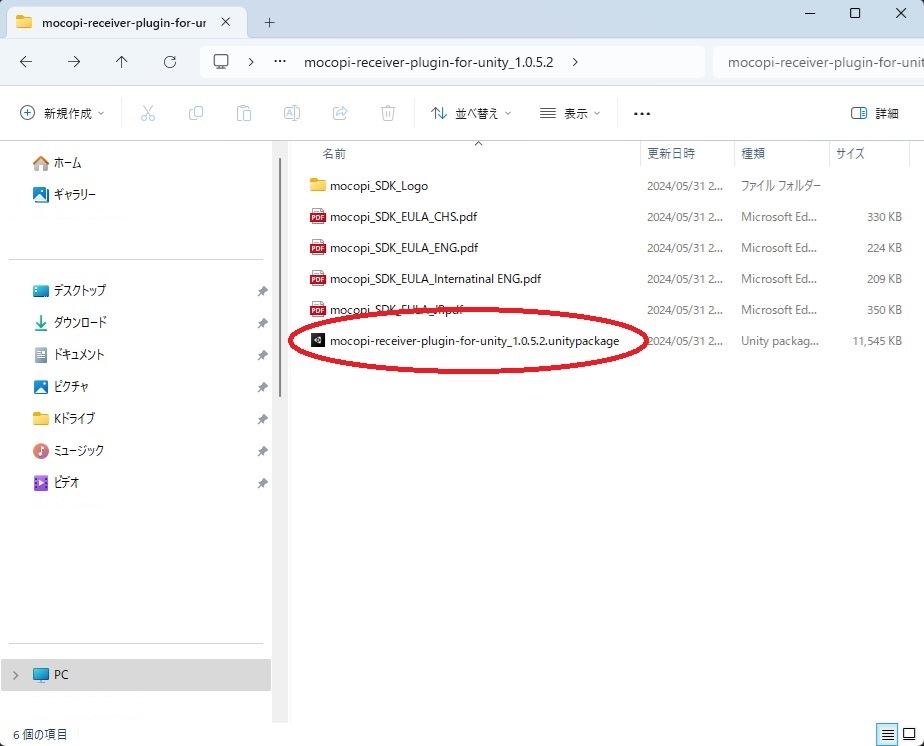The width and height of the screenshot is (924, 746).
Task: Open the 表示 view dropdown
Action: [570, 113]
